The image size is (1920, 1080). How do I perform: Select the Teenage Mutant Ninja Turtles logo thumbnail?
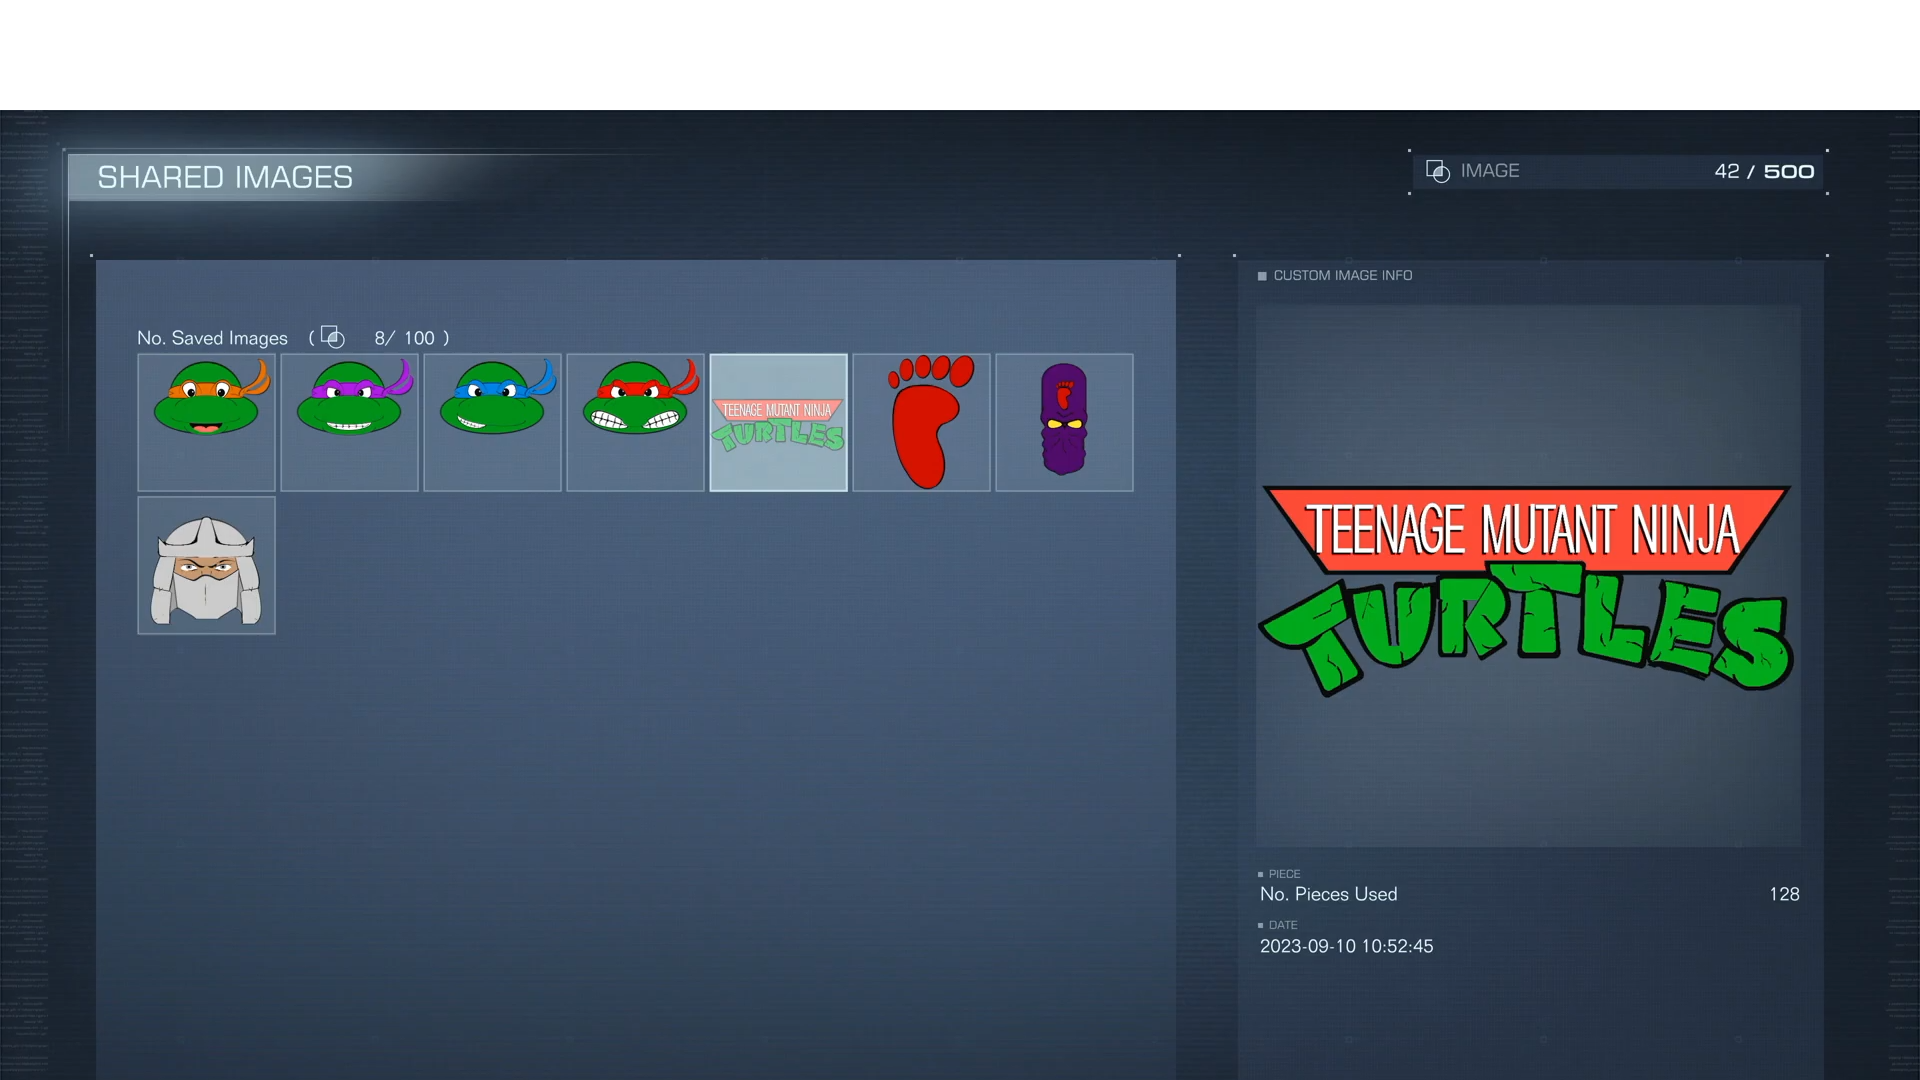[778, 422]
